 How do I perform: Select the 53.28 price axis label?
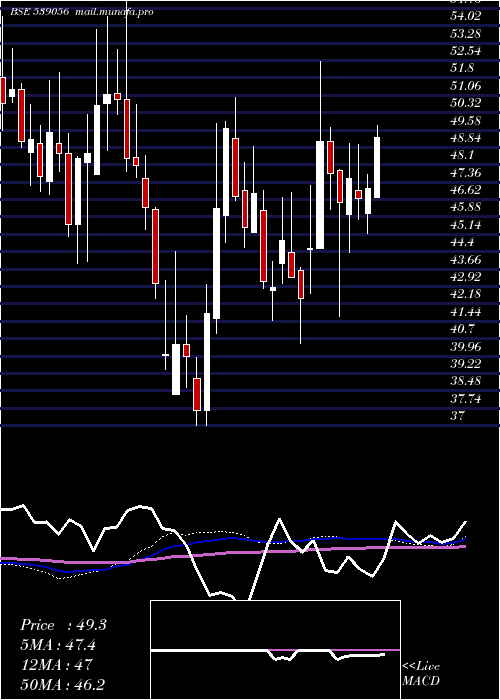(x=466, y=33)
